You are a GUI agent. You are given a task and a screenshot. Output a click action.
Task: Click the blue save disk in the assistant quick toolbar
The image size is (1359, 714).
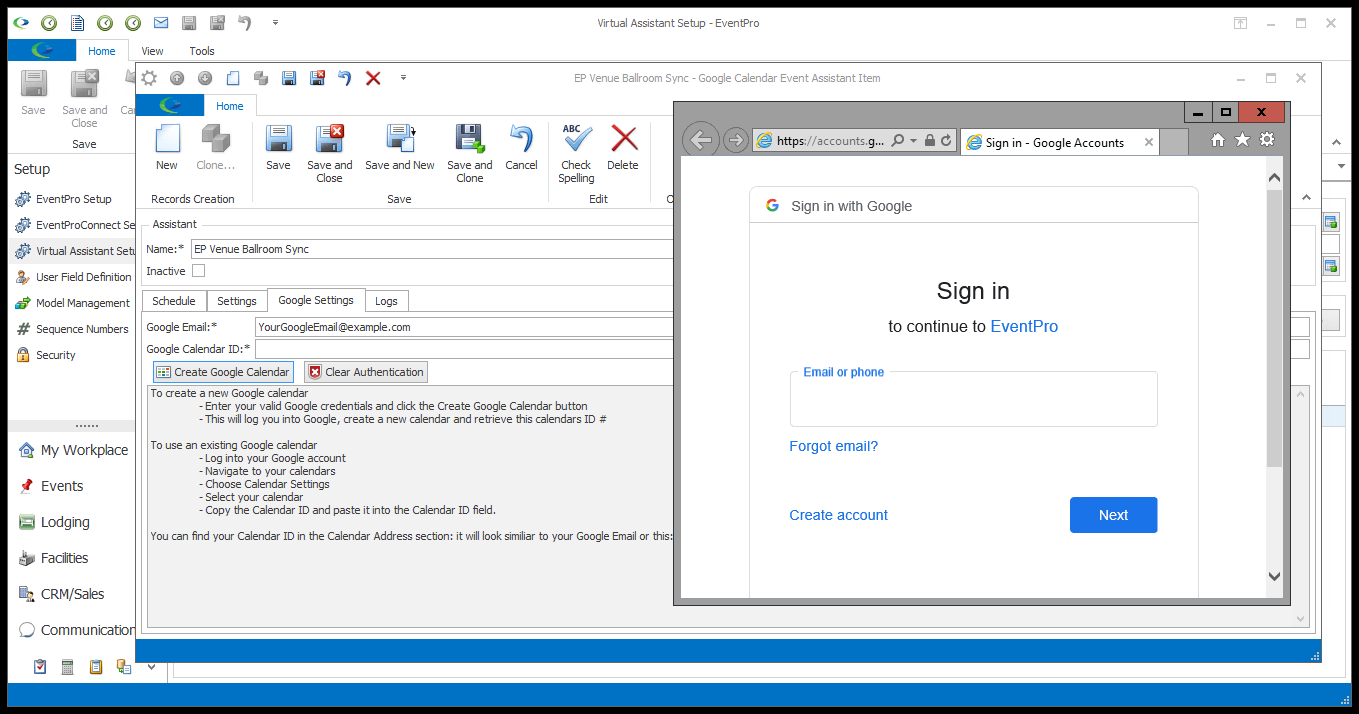[x=289, y=78]
